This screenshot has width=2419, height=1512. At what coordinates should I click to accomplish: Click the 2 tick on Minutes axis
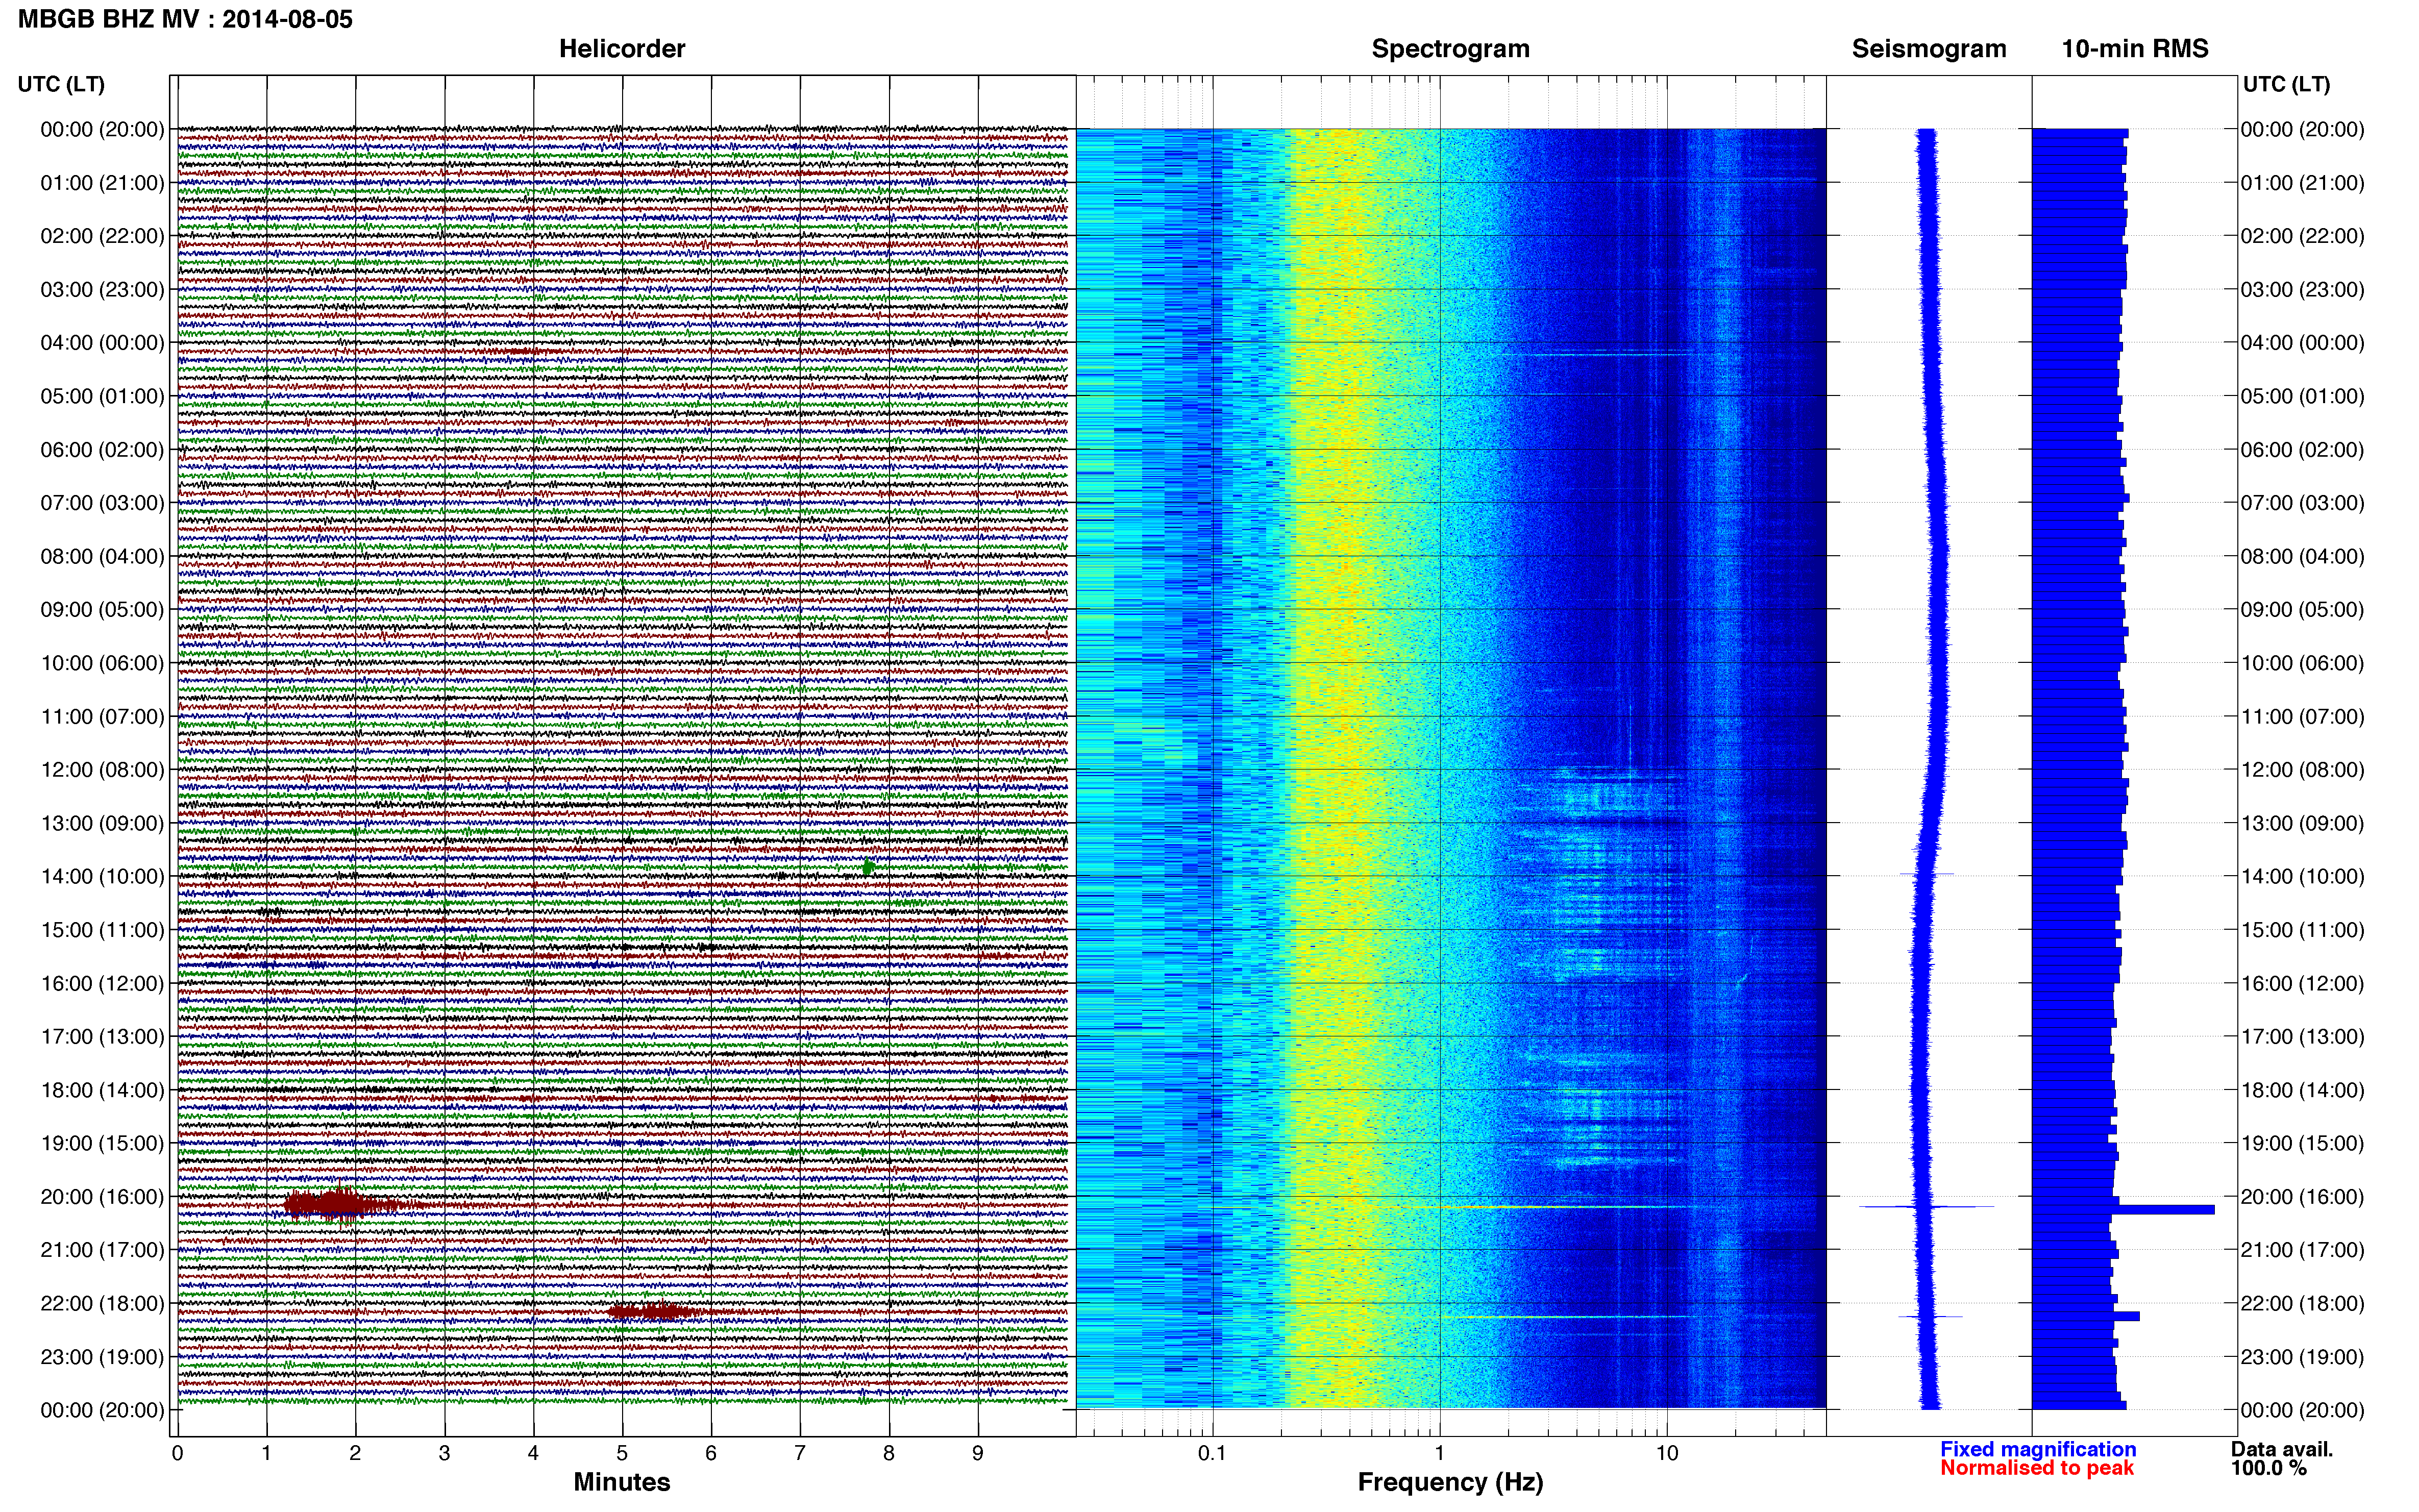[355, 1453]
